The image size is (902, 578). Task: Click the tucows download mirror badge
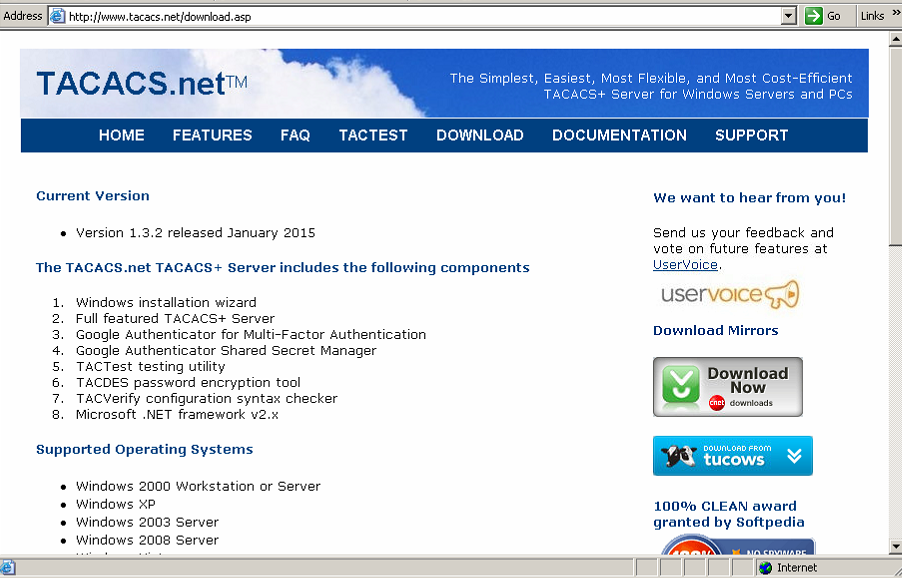[x=731, y=455]
